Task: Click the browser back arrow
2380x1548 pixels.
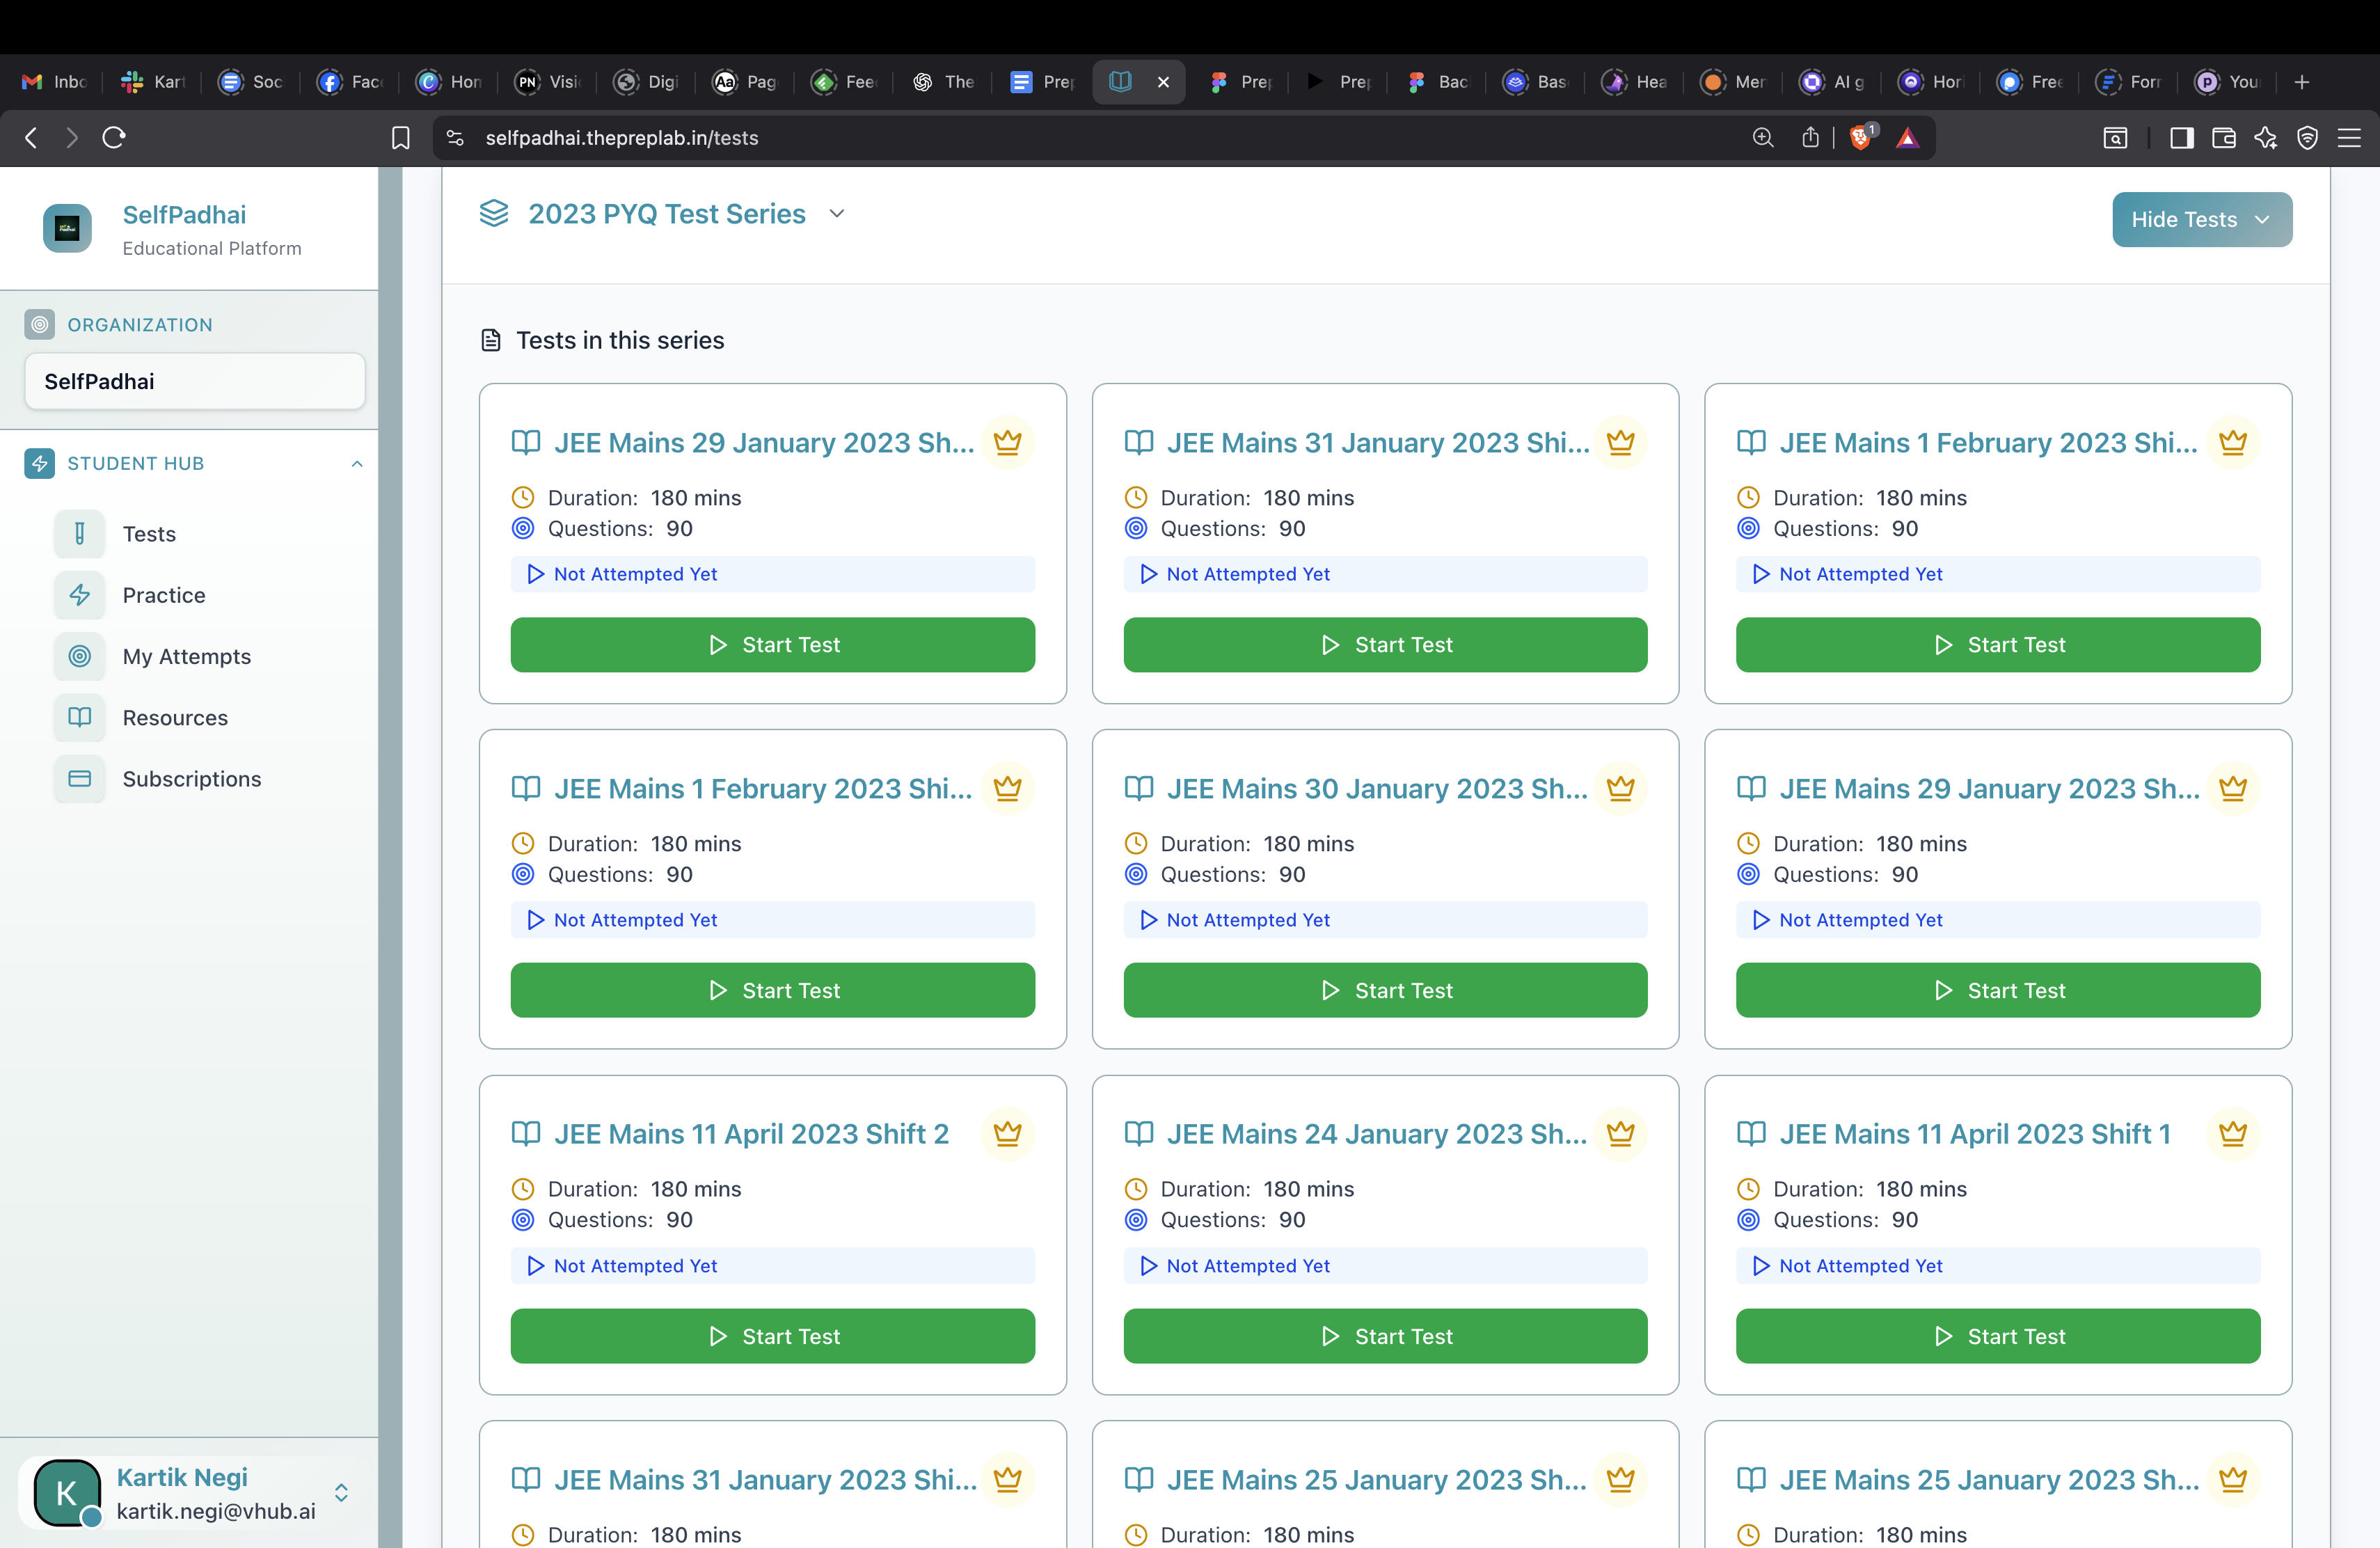Action: pyautogui.click(x=31, y=137)
